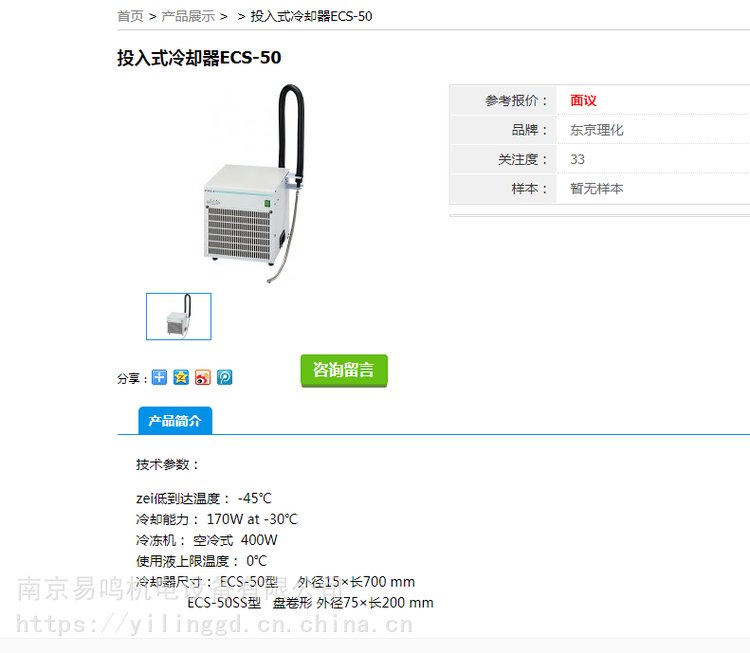
Task: Click the green 咨询留言 button
Action: (344, 370)
